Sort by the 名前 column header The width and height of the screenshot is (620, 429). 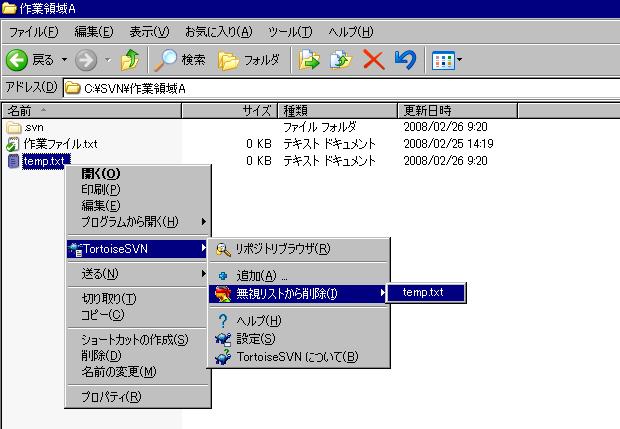coord(92,111)
